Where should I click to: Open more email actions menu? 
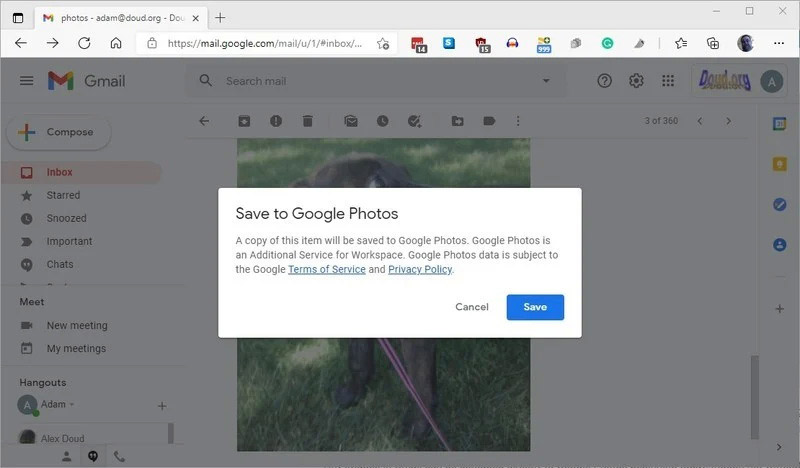tap(518, 121)
